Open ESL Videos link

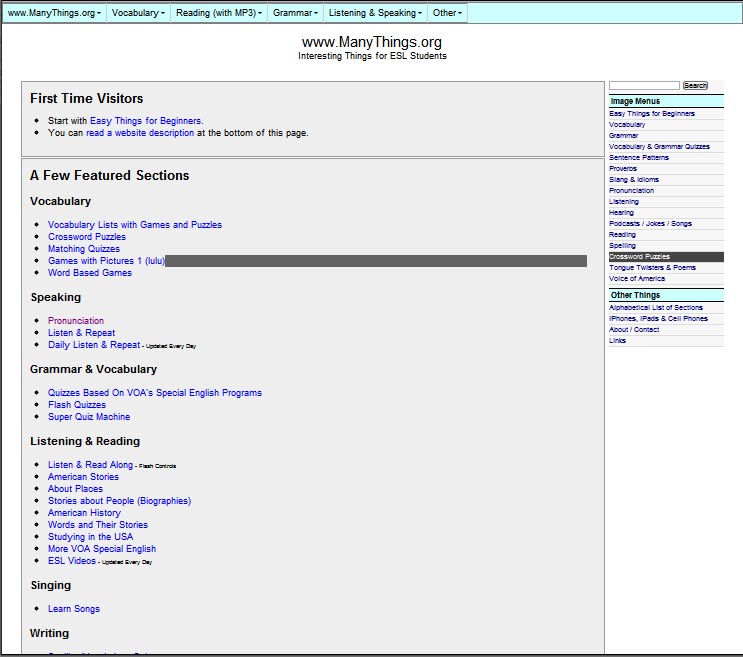click(x=72, y=561)
